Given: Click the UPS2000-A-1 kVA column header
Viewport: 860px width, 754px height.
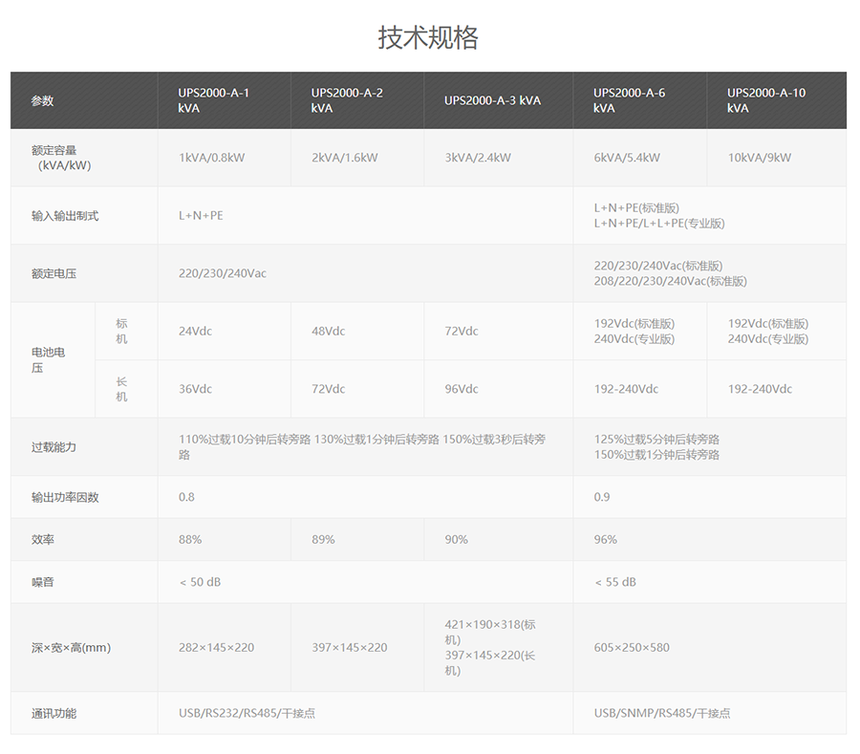Looking at the screenshot, I should 214,100.
